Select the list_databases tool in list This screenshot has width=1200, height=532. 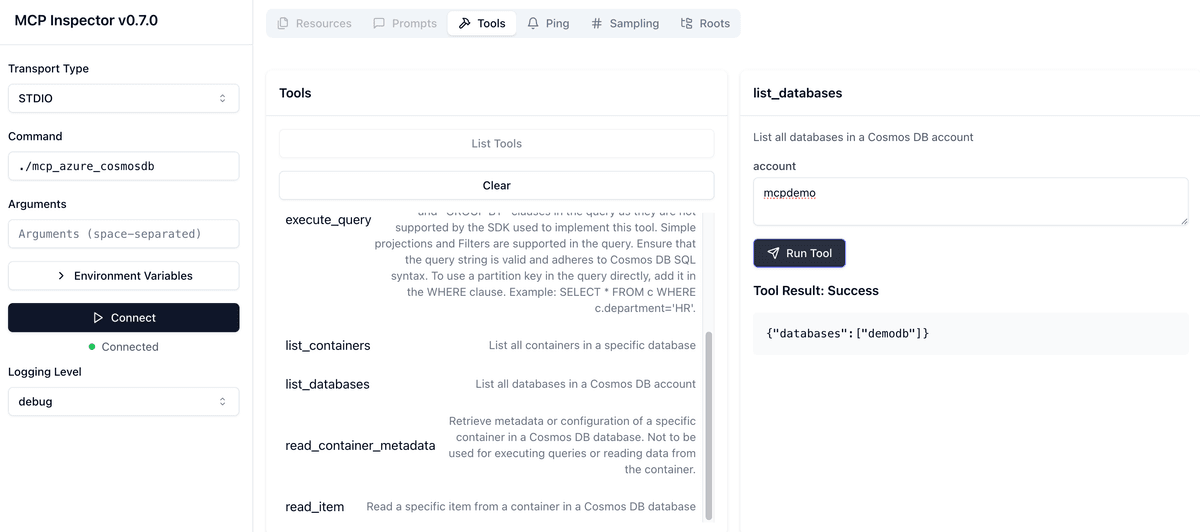click(327, 384)
